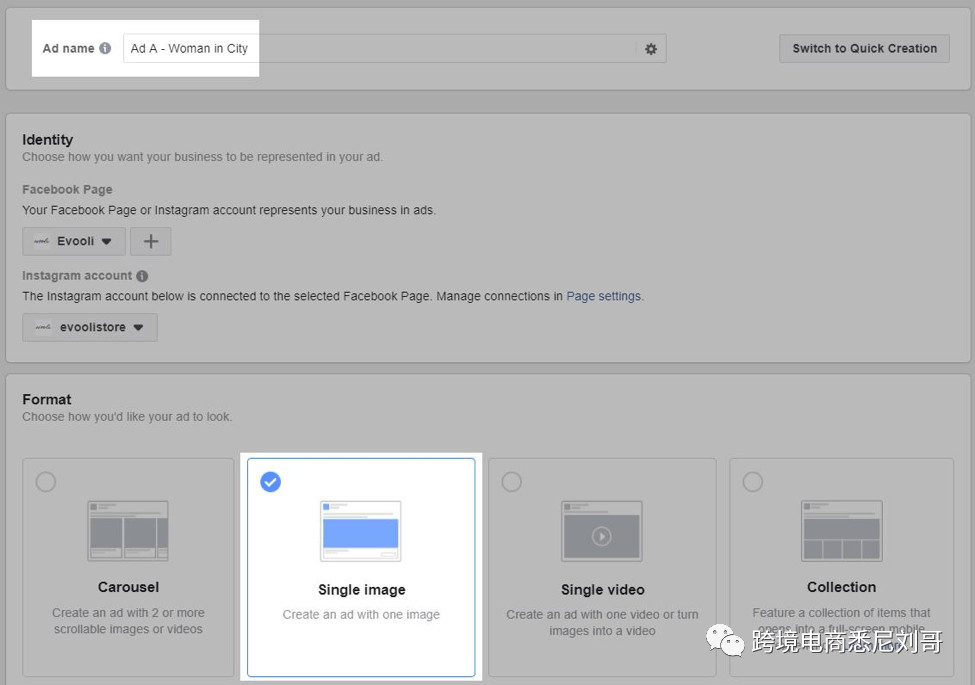Click the Carousel title label
Viewport: 975px width, 685px height.
[128, 587]
